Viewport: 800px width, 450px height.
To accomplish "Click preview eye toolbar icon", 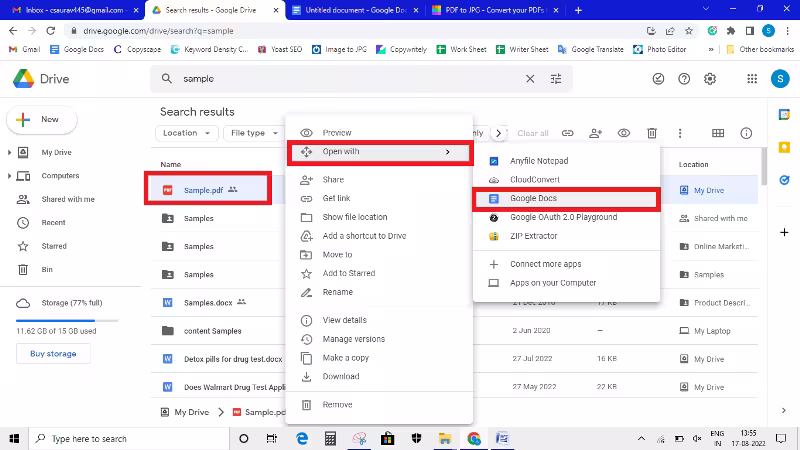I will (623, 133).
